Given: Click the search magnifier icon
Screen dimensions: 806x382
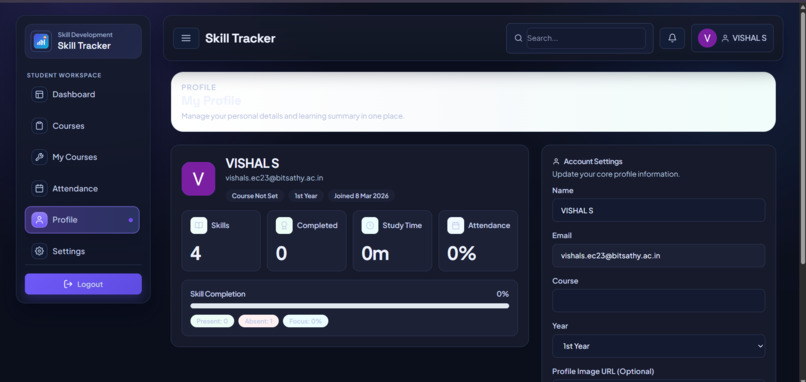Looking at the screenshot, I should pyautogui.click(x=518, y=38).
